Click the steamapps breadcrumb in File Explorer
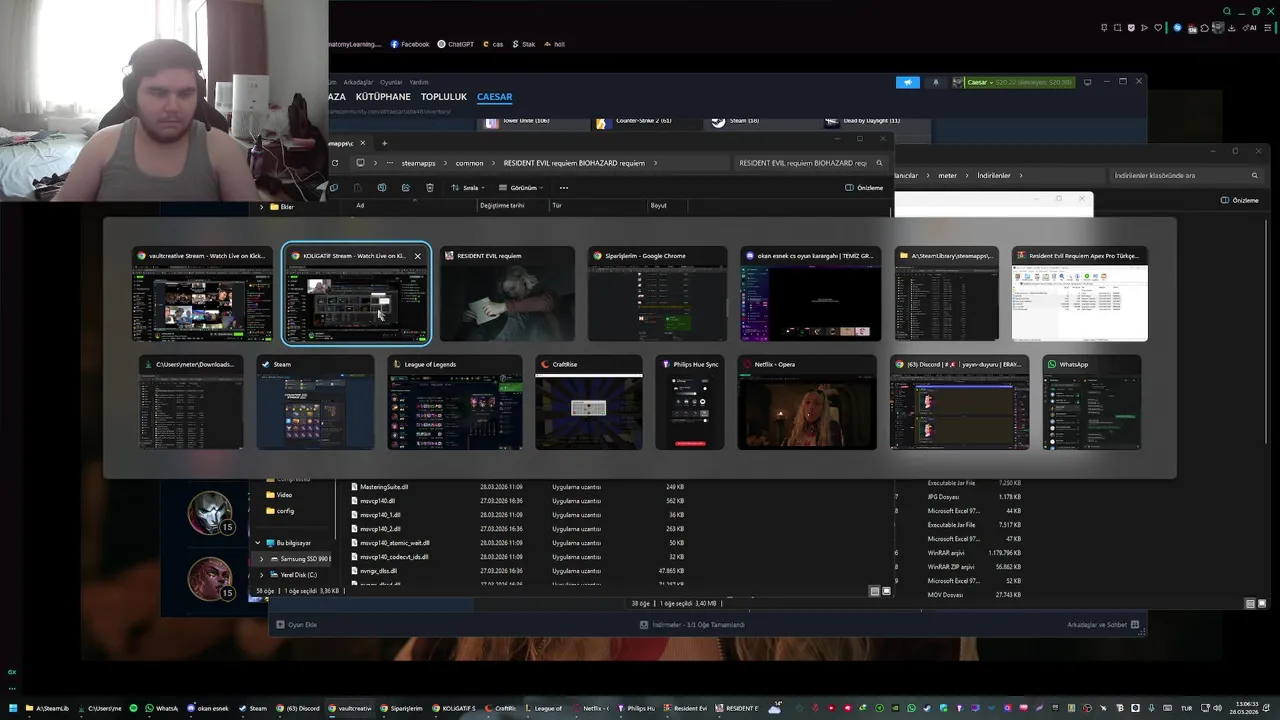The width and height of the screenshot is (1280, 720). [418, 163]
